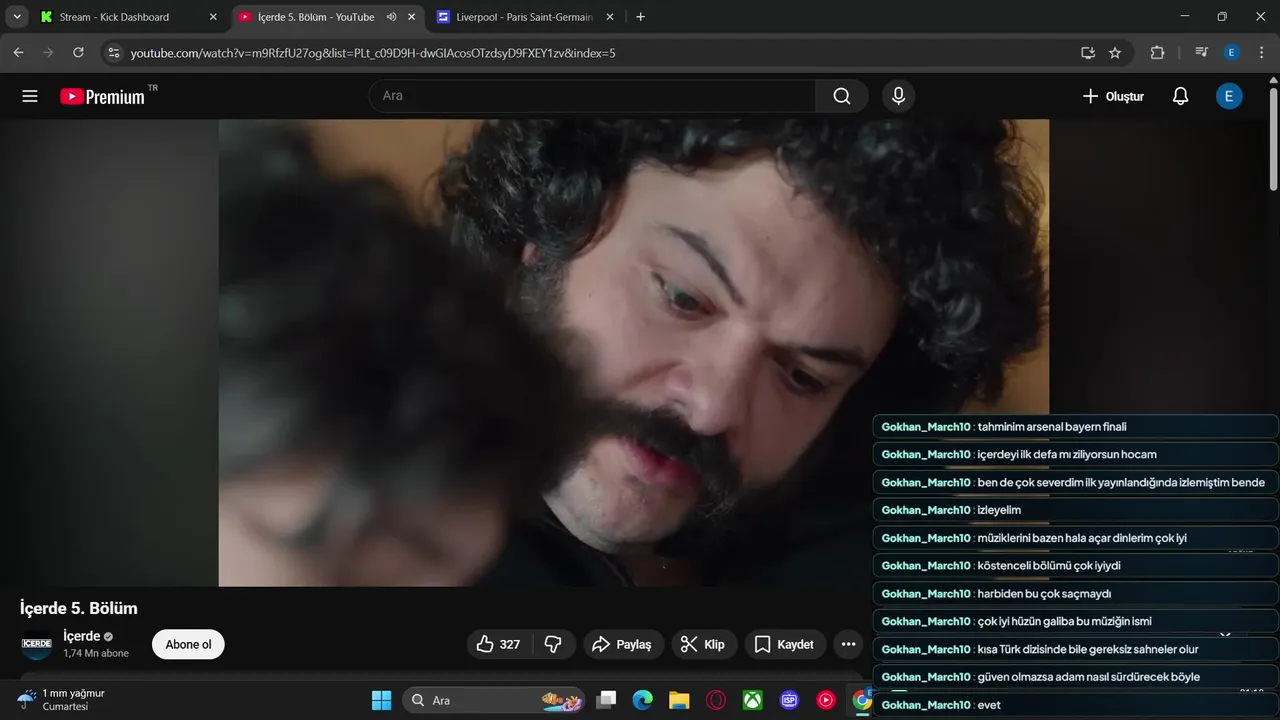This screenshot has width=1280, height=720.
Task: Save the video with Kaydet
Action: [x=785, y=644]
